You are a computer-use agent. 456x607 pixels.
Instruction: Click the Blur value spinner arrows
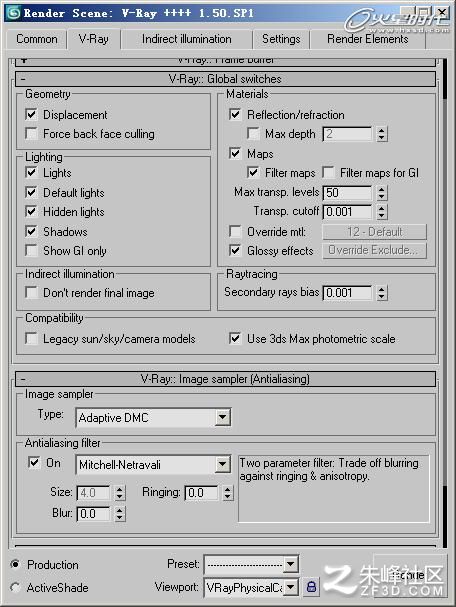tap(120, 514)
